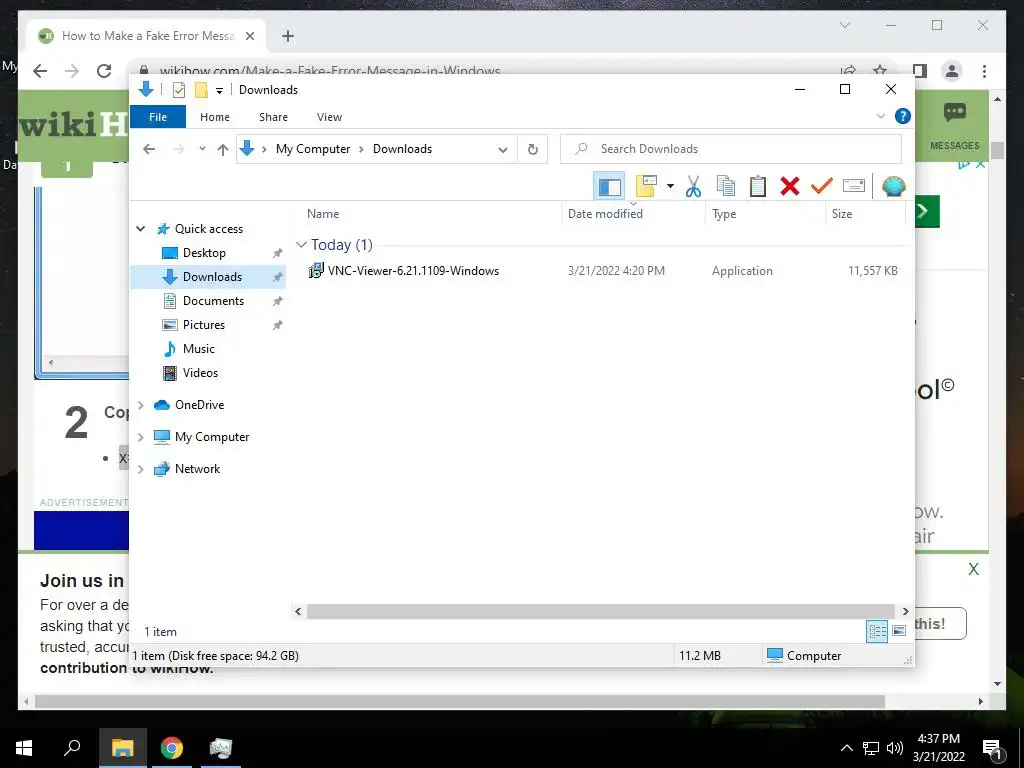Image resolution: width=1024 pixels, height=768 pixels.
Task: Open Chrome profile avatar icon
Action: click(x=952, y=71)
